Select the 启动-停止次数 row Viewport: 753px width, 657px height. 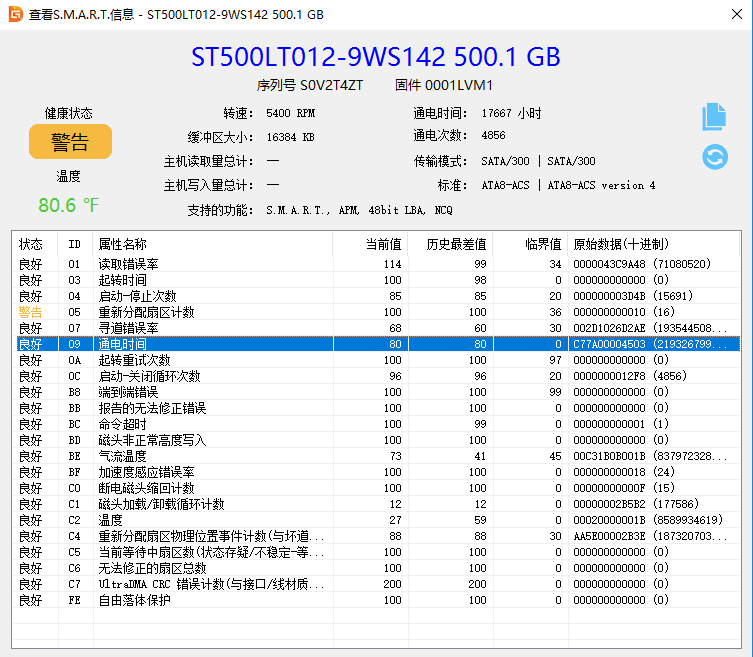[378, 296]
